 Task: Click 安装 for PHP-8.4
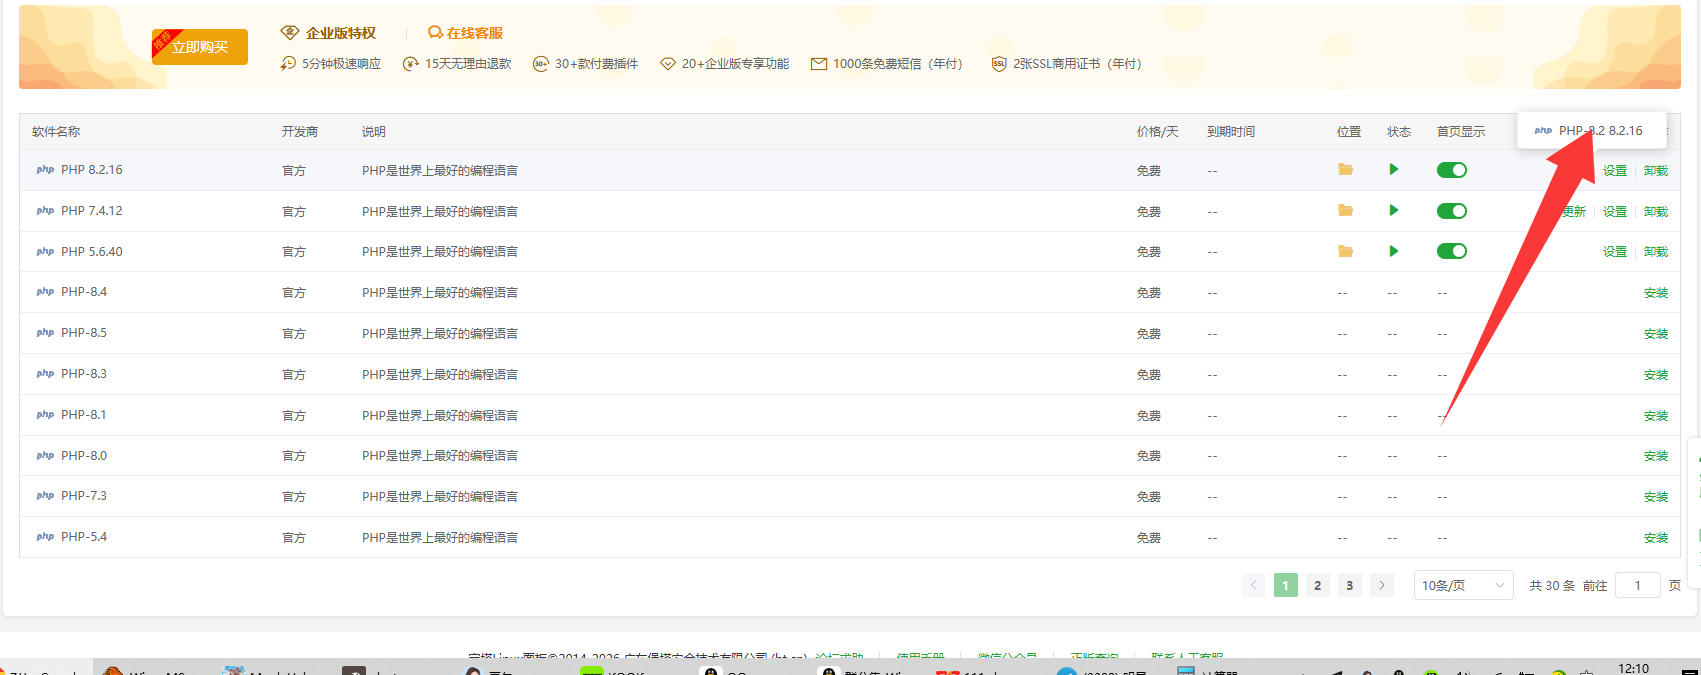click(x=1656, y=293)
